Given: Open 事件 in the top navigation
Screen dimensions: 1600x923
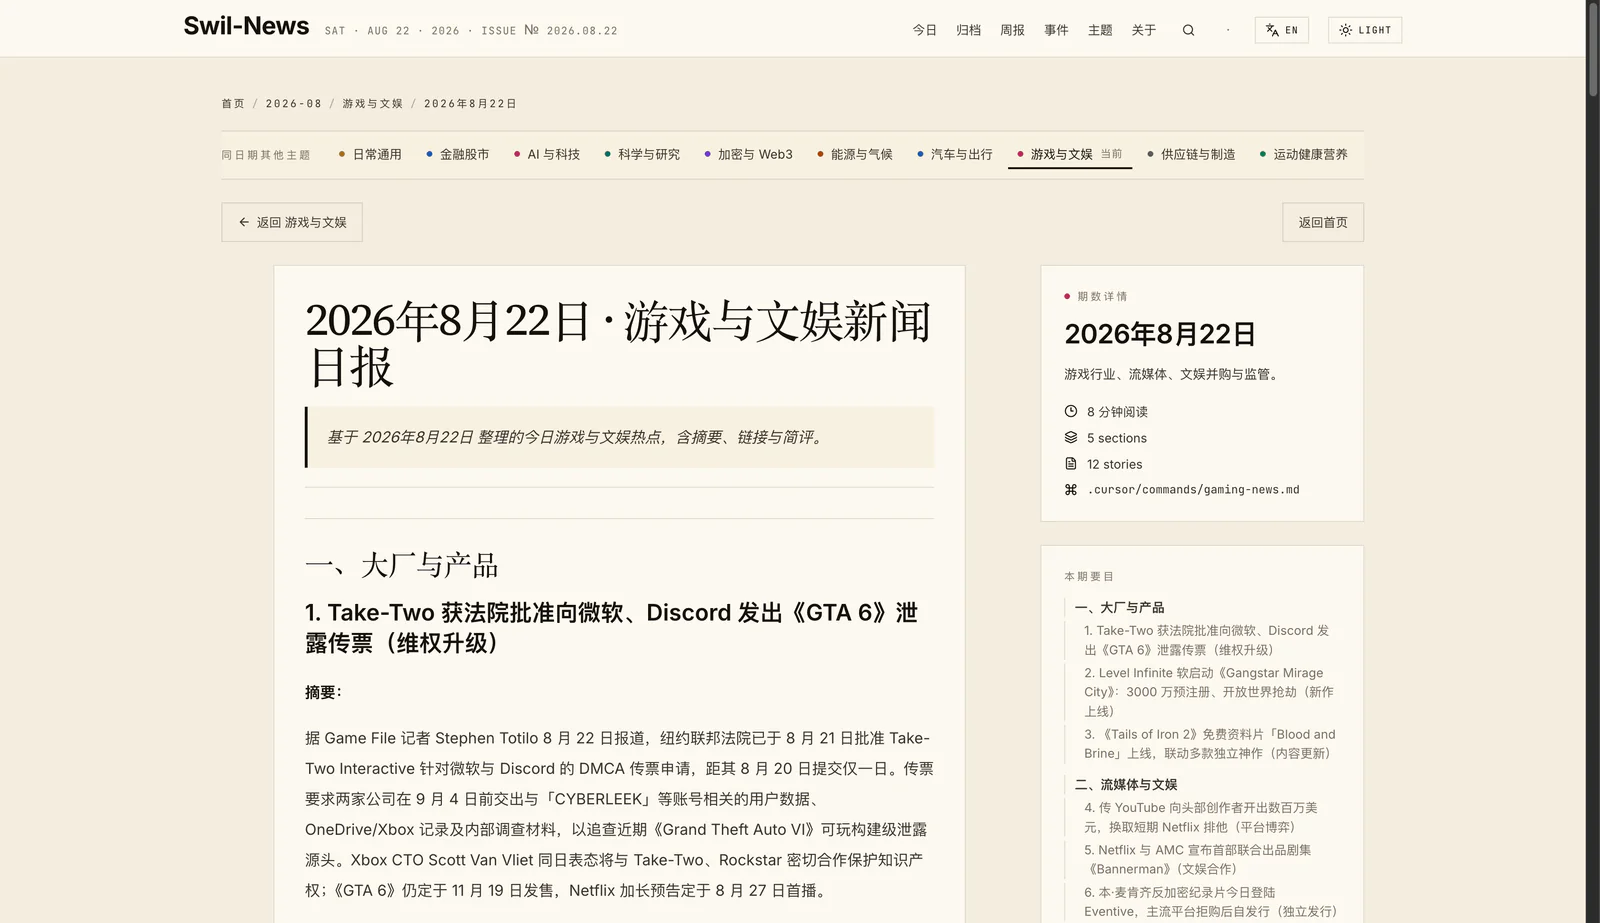Looking at the screenshot, I should pos(1057,30).
